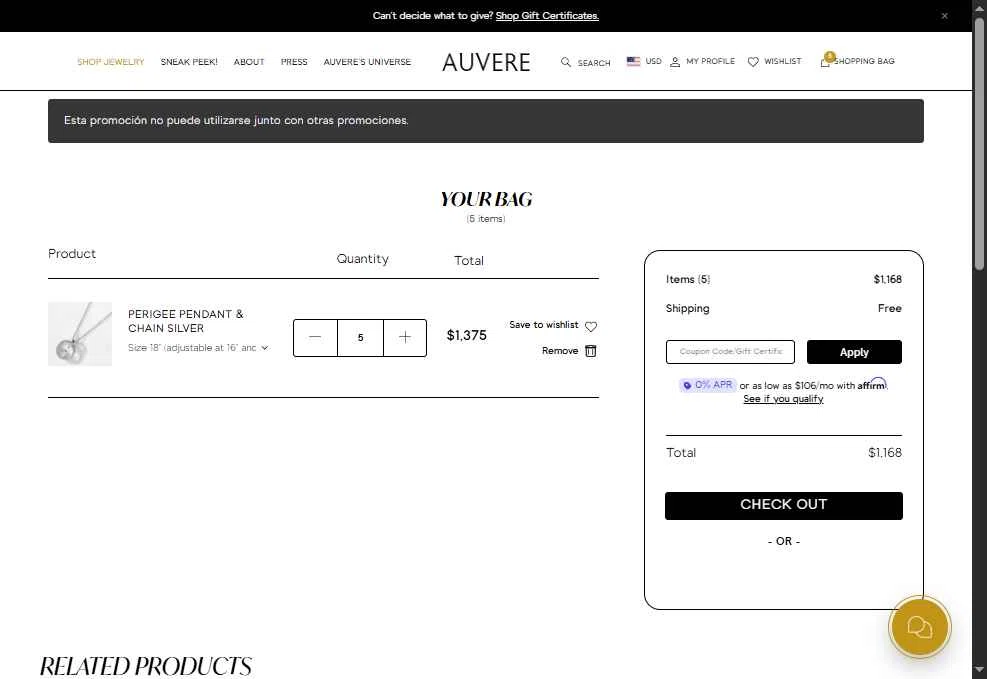Viewport: 987px width, 679px height.
Task: Click the search magnifier icon
Action: pos(566,62)
